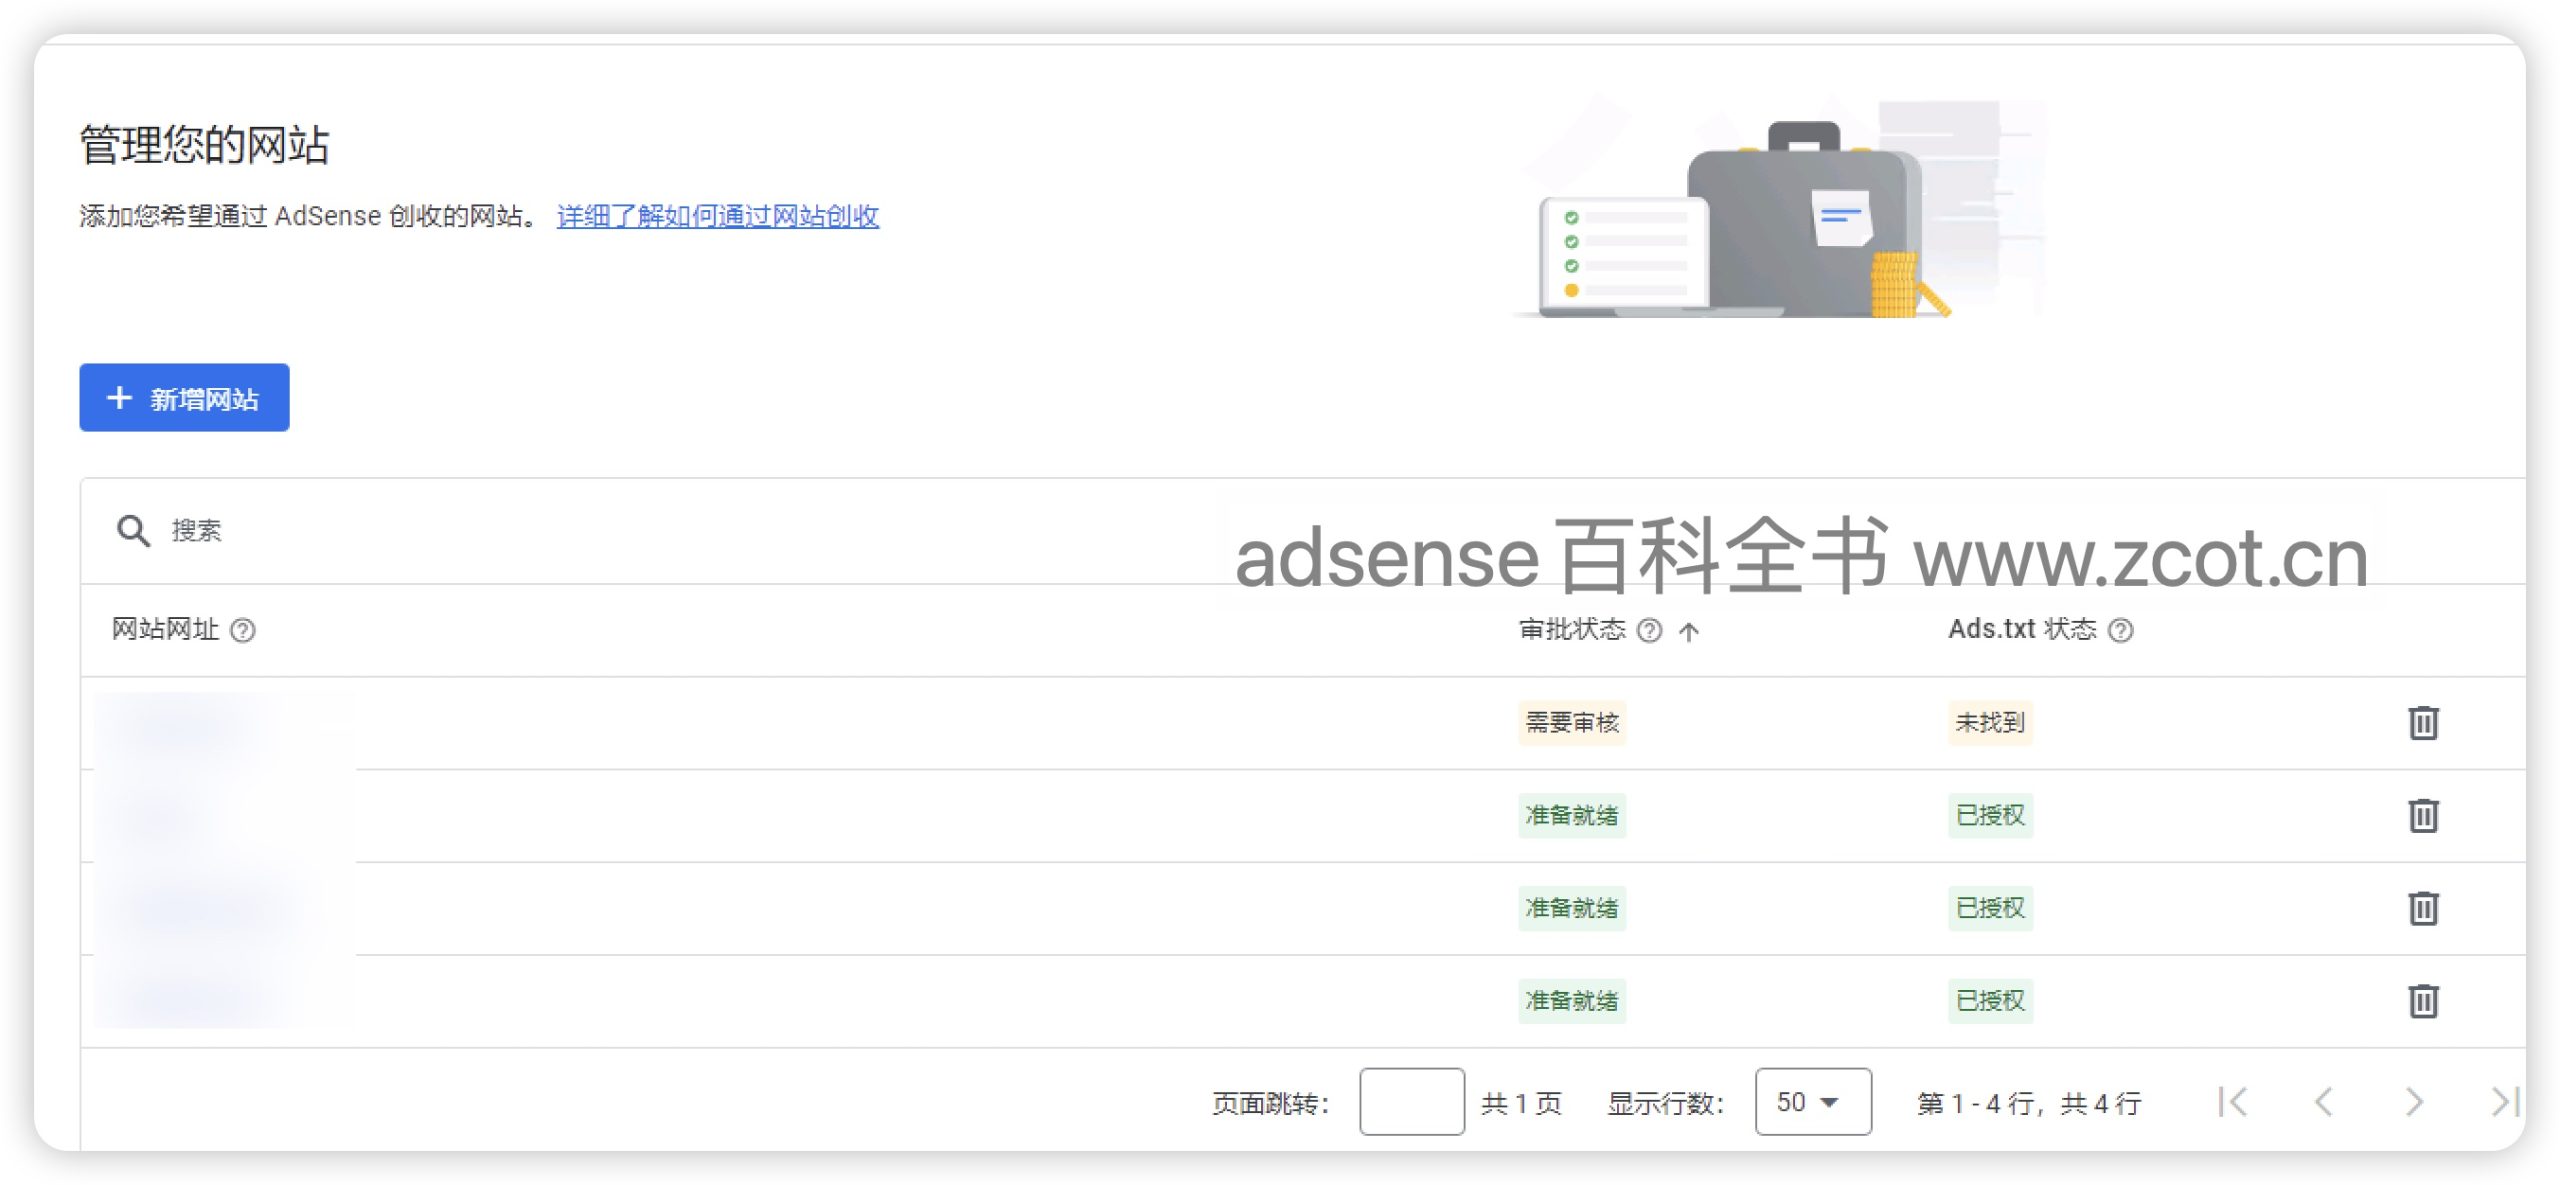Click 已授权 badge in last row
This screenshot has width=2560, height=1185.
[1990, 1000]
